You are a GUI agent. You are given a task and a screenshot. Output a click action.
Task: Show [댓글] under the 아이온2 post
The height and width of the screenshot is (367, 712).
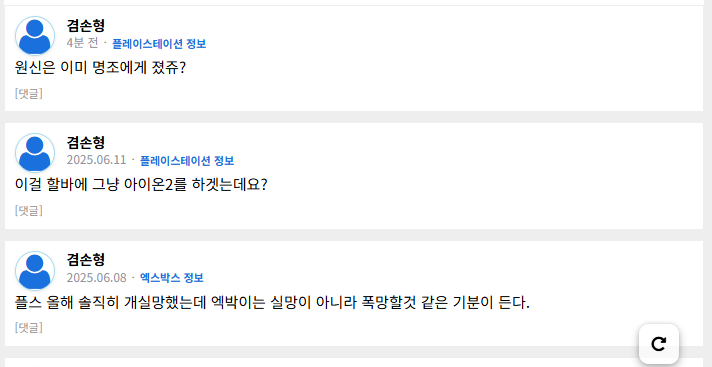29,210
